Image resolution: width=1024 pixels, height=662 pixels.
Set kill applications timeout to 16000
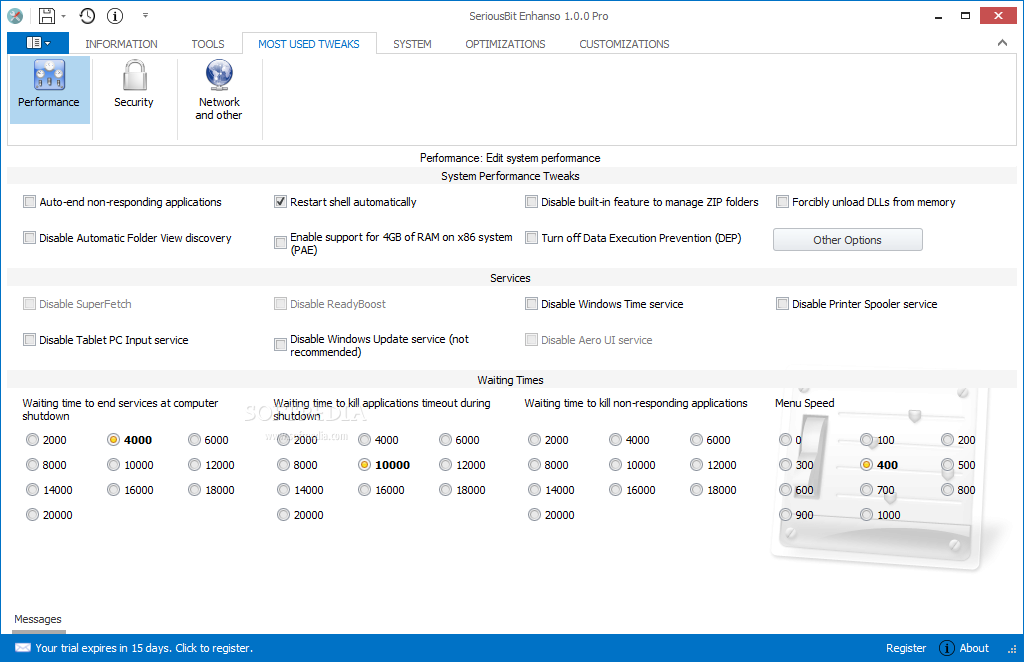(364, 490)
